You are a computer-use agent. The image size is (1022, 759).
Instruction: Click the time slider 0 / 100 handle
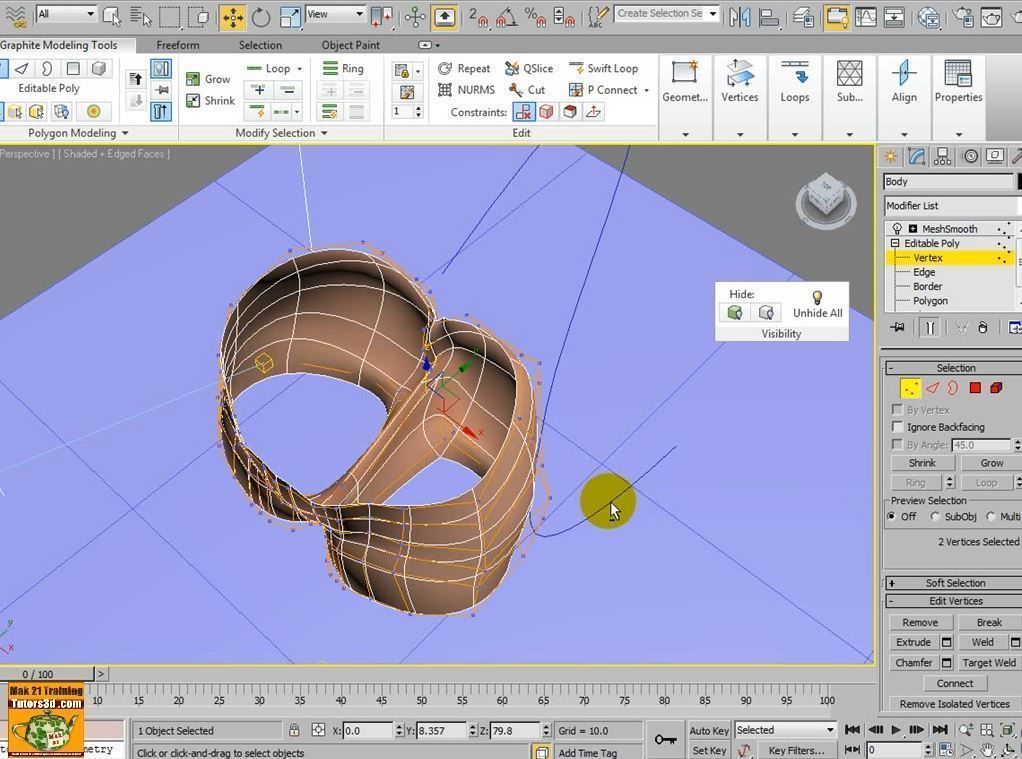(47, 674)
